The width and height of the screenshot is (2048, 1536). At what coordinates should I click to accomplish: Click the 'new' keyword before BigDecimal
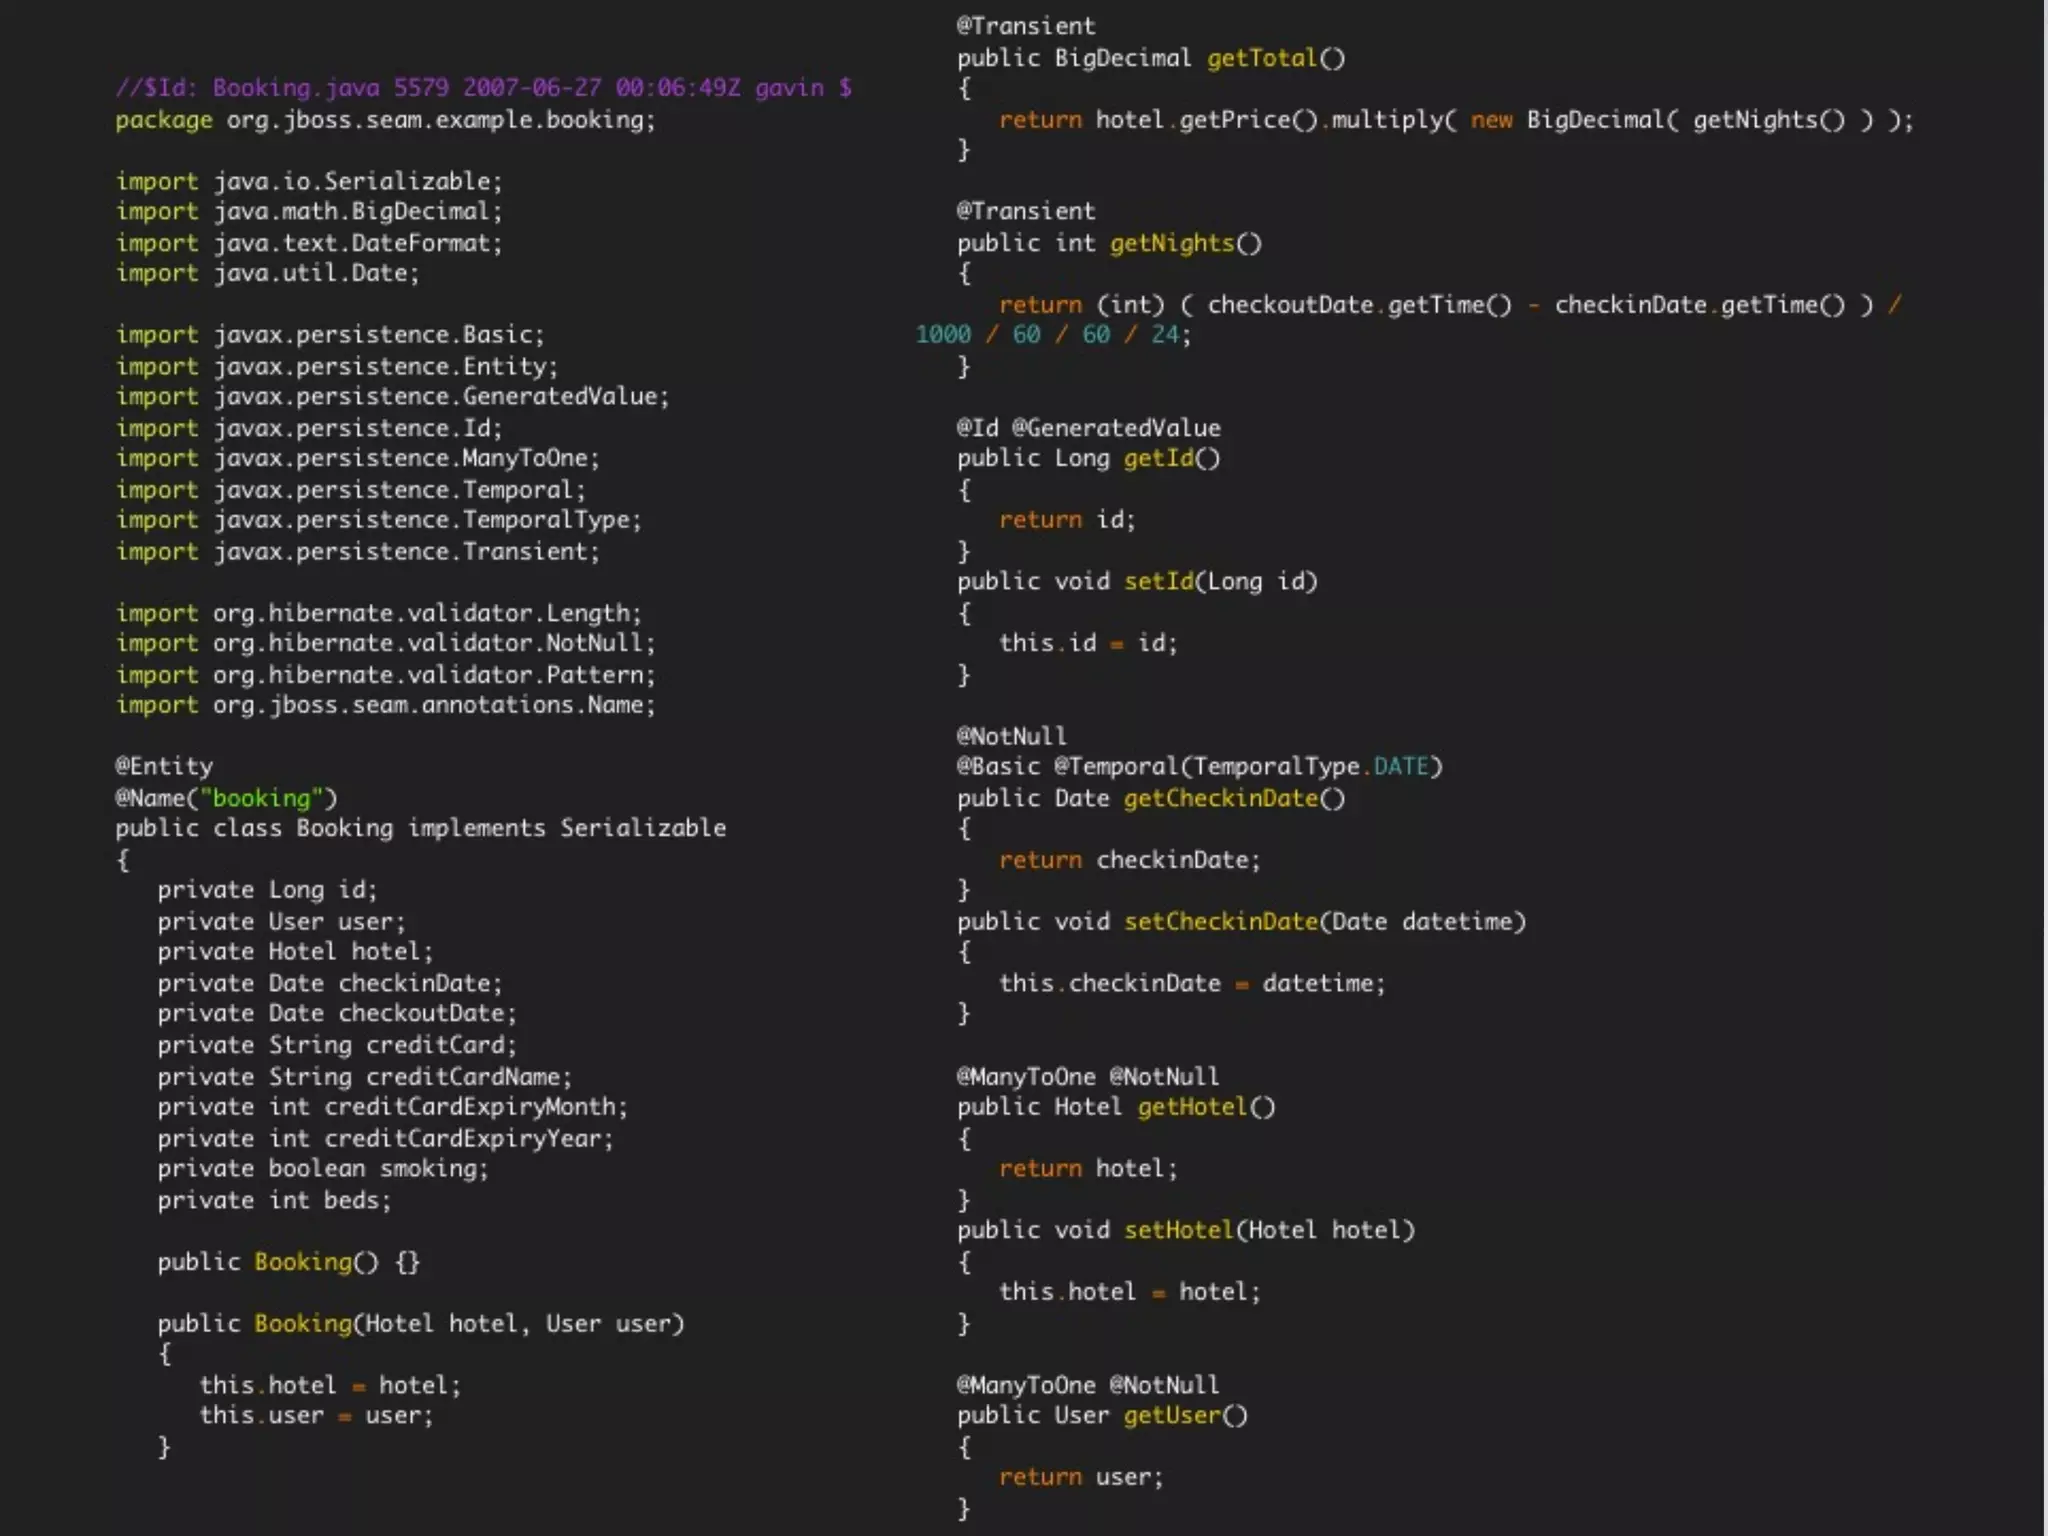click(x=1491, y=120)
